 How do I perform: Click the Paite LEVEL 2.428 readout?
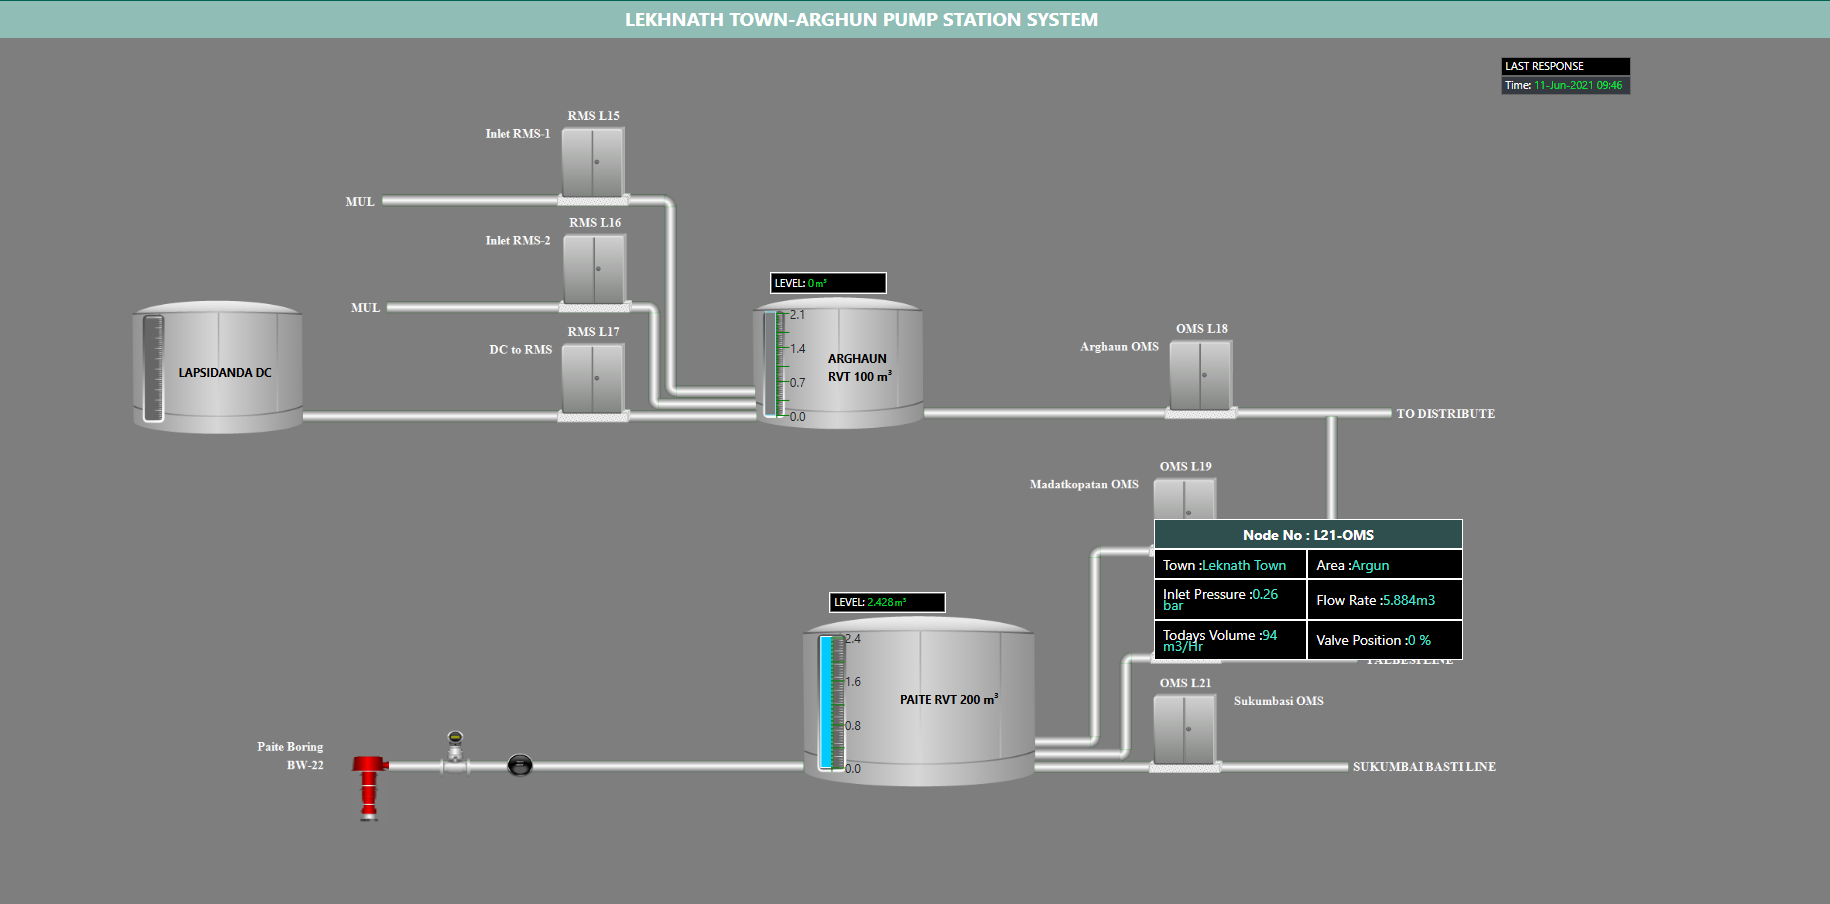point(887,602)
